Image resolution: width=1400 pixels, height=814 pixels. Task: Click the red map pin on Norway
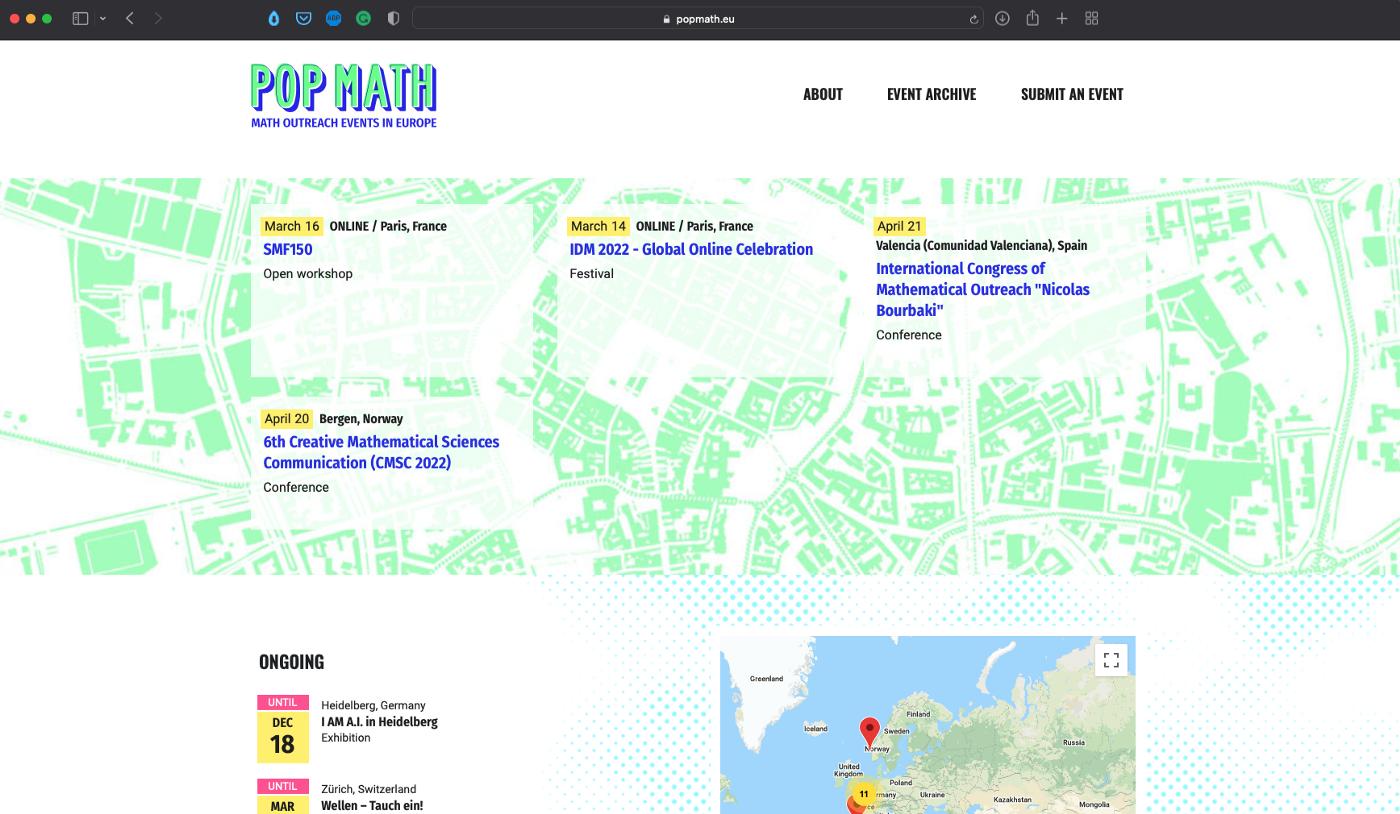click(870, 730)
